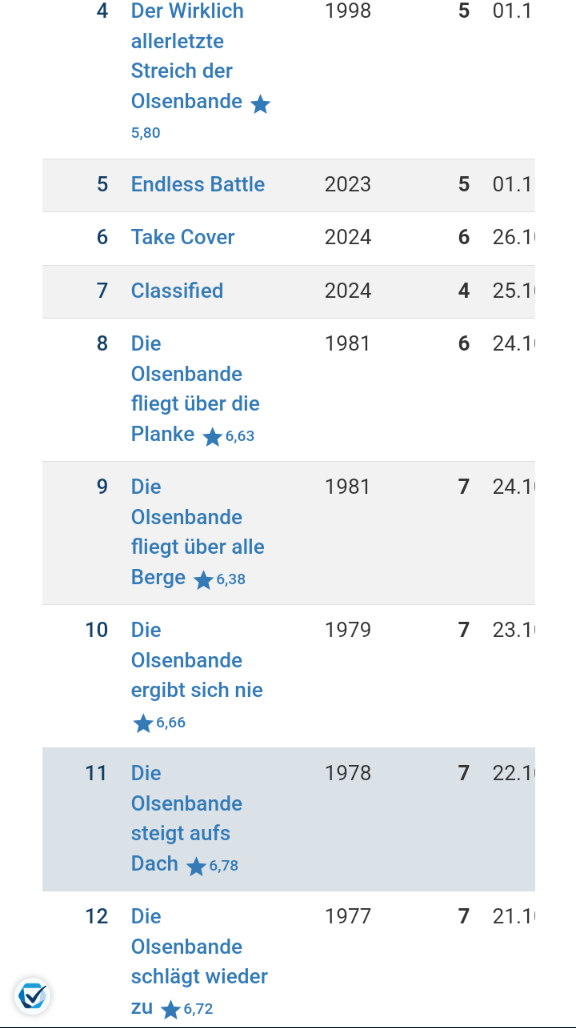Viewport: 576px width, 1028px height.
Task: Open Endless Battle movie link
Action: coord(198,184)
